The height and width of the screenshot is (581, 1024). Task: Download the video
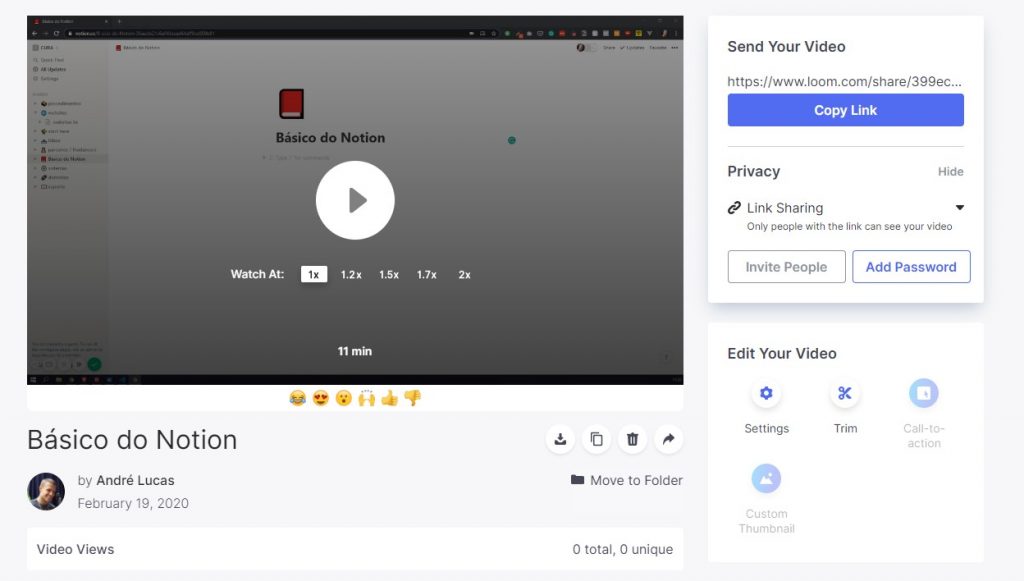(x=560, y=439)
